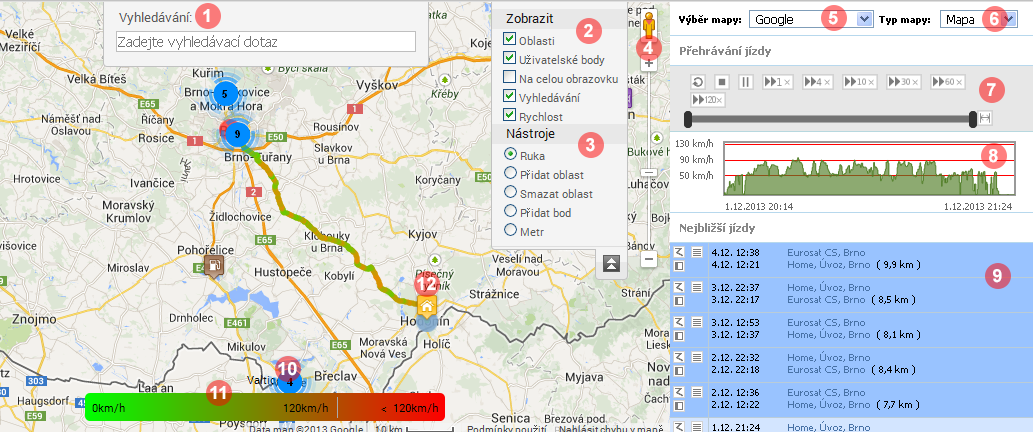This screenshot has height=432, width=1033.
Task: Show route icon for the 3.12. 12:53 ride
Action: pos(681,322)
